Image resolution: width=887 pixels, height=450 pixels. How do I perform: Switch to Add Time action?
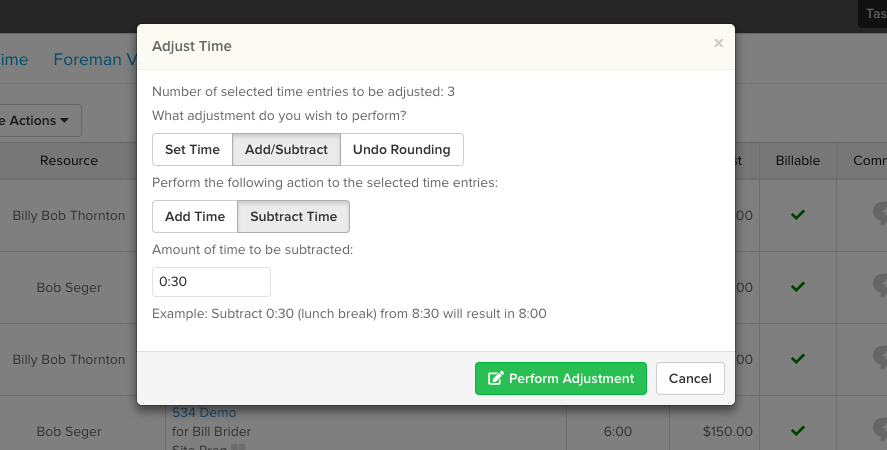tap(195, 216)
